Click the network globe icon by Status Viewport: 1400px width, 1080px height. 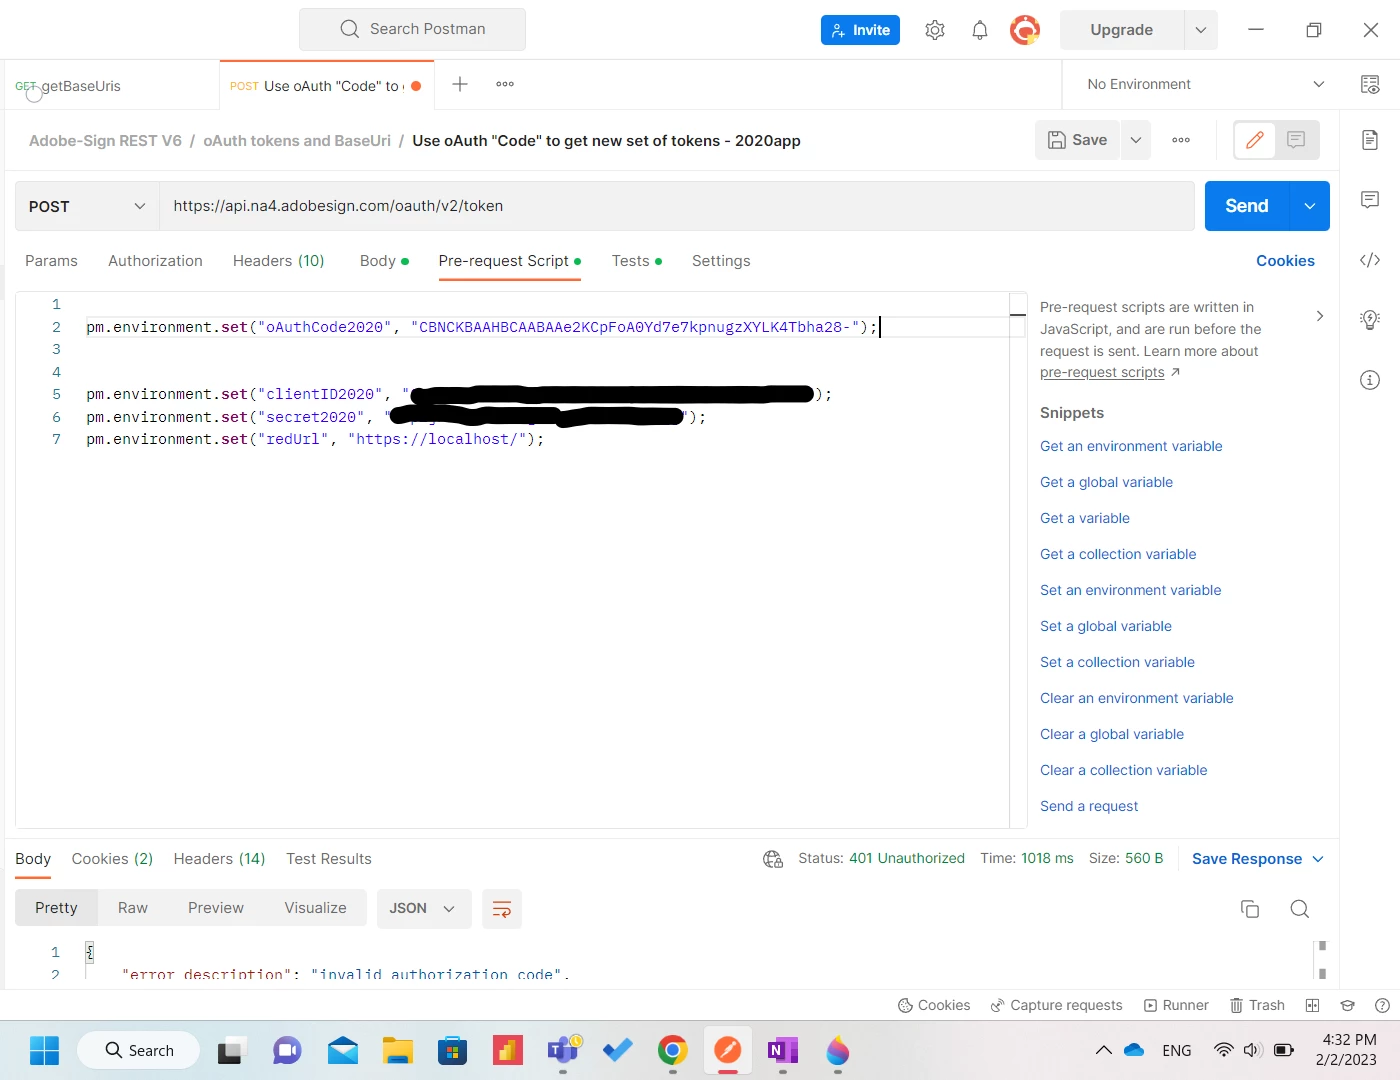[773, 859]
